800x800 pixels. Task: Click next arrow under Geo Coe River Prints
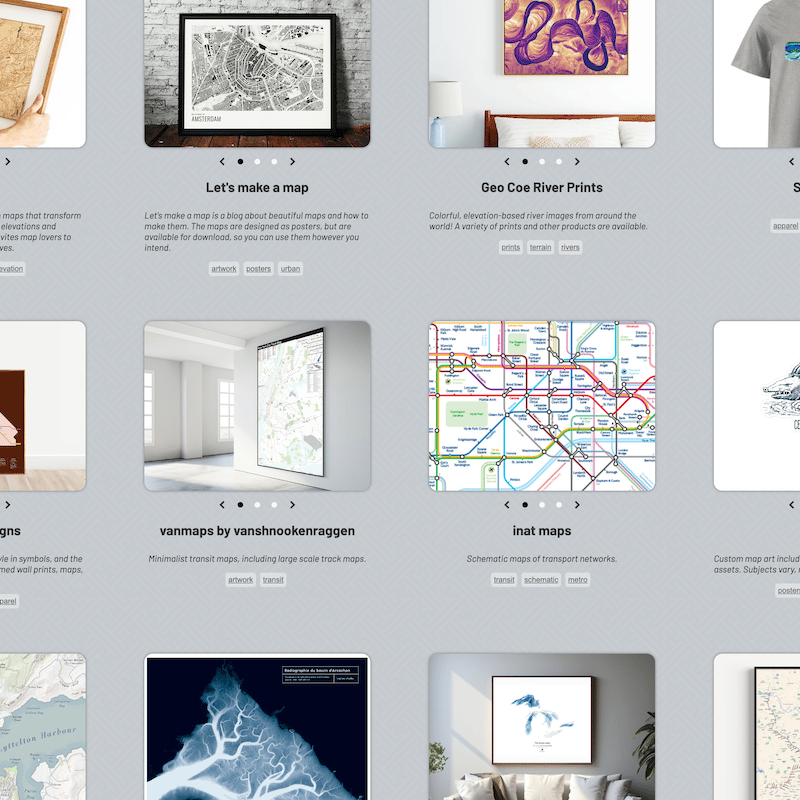[x=577, y=162]
